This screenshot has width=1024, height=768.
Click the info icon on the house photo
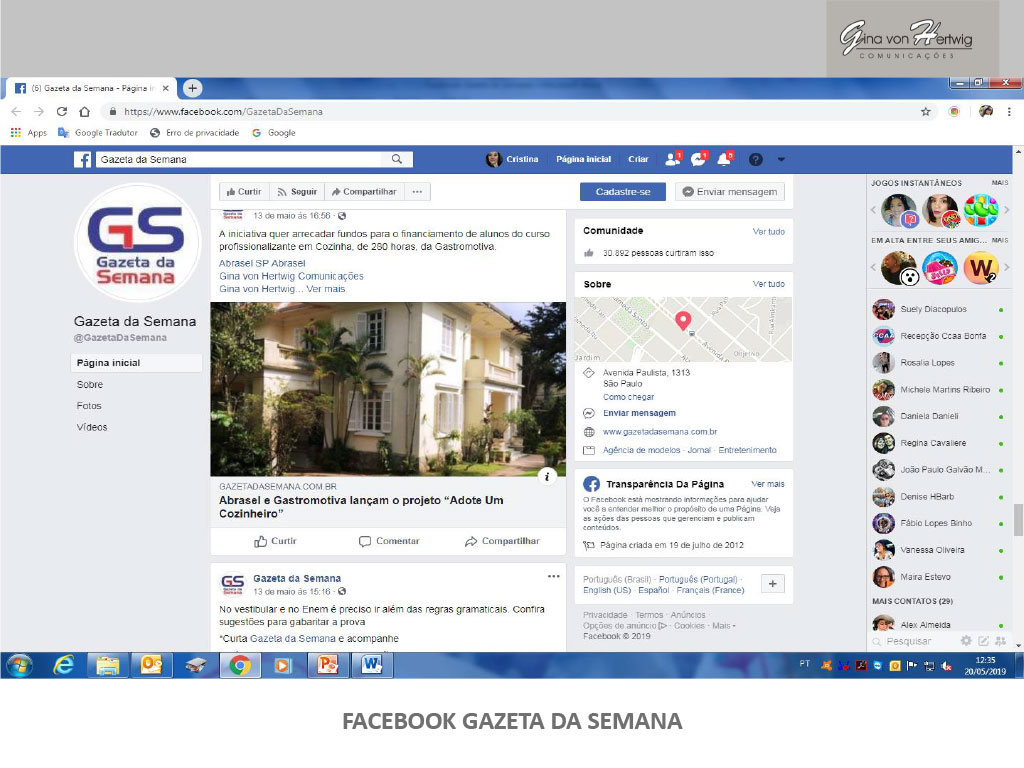[x=547, y=477]
